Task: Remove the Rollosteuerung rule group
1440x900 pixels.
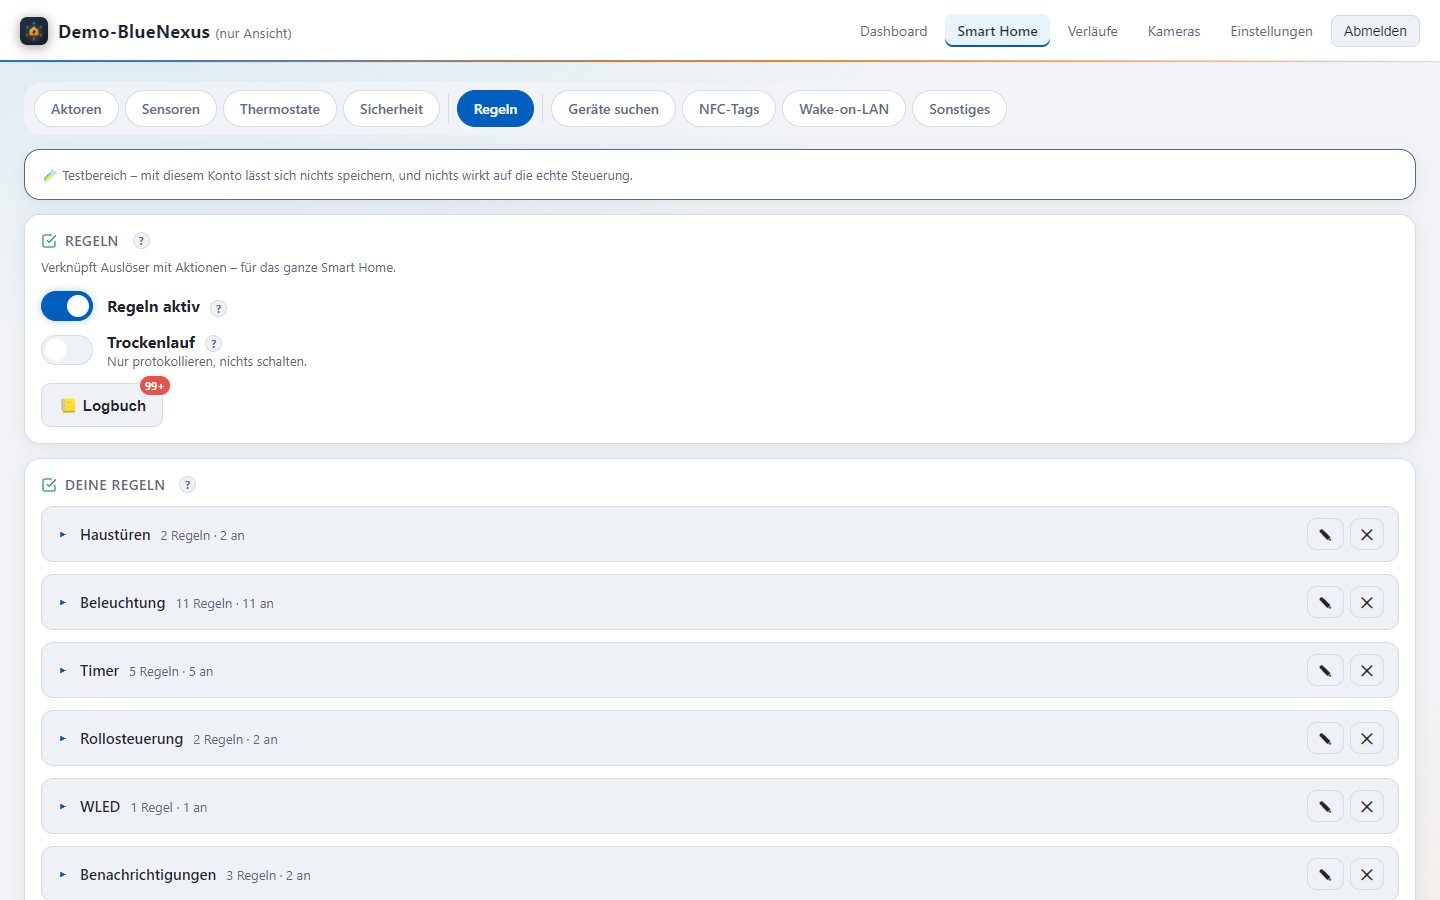Action: (x=1367, y=739)
